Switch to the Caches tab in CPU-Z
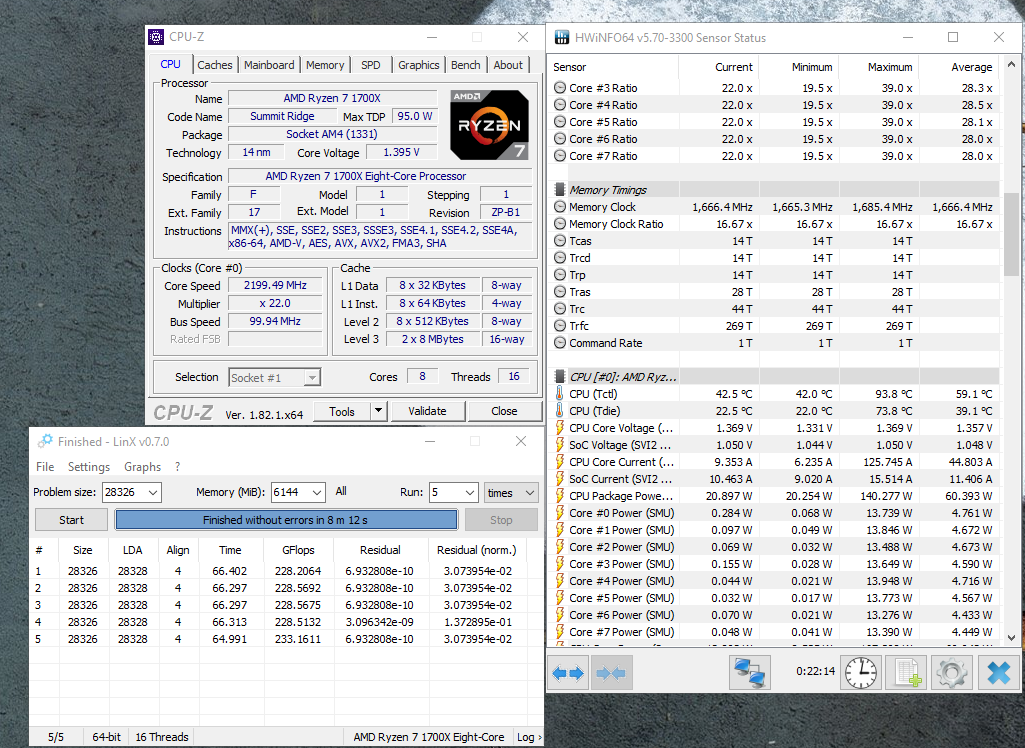1025x748 pixels. (x=214, y=65)
